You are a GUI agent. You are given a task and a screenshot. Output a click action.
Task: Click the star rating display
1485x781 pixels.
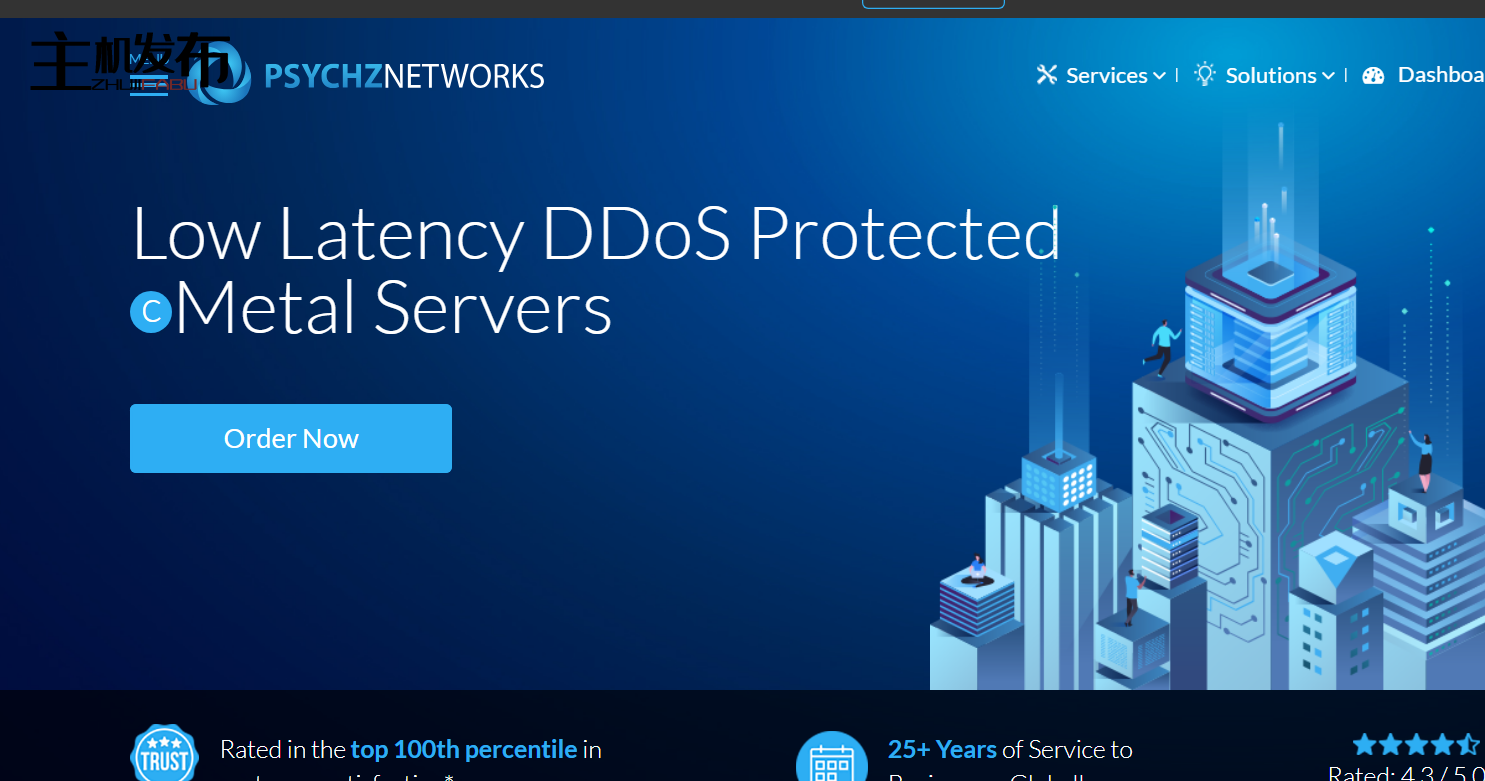click(1415, 744)
